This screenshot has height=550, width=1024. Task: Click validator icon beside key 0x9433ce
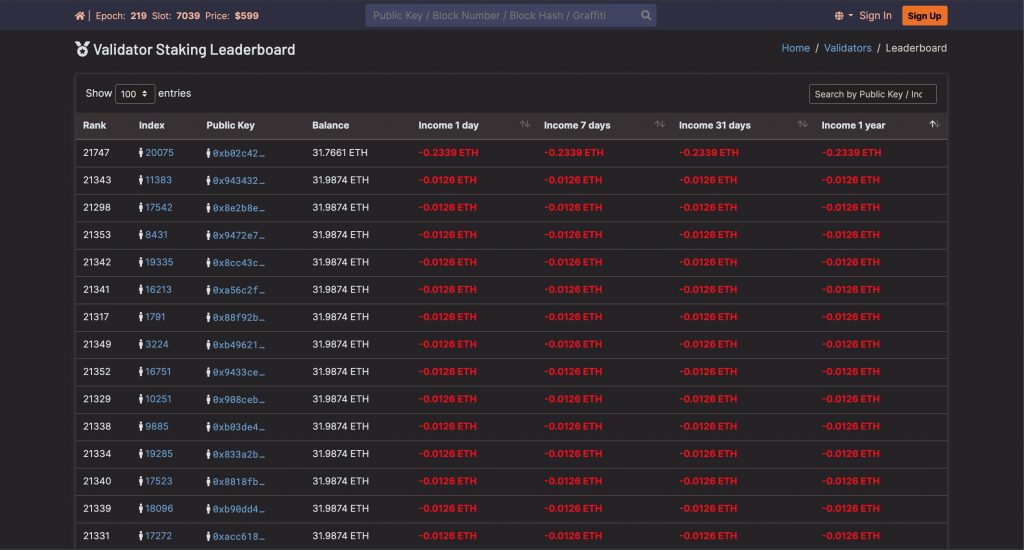click(x=208, y=372)
